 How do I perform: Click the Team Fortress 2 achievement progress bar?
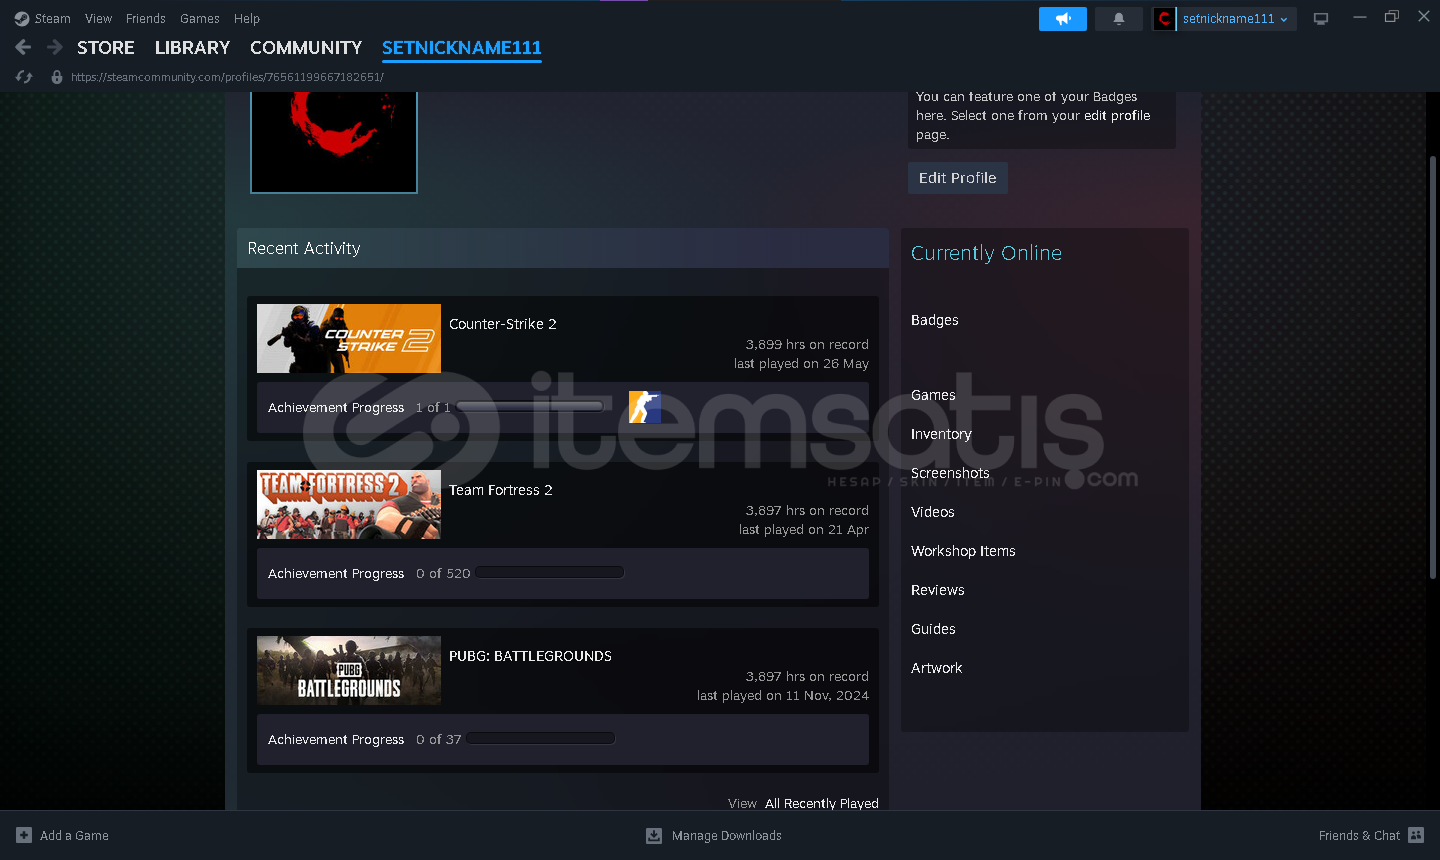[549, 573]
